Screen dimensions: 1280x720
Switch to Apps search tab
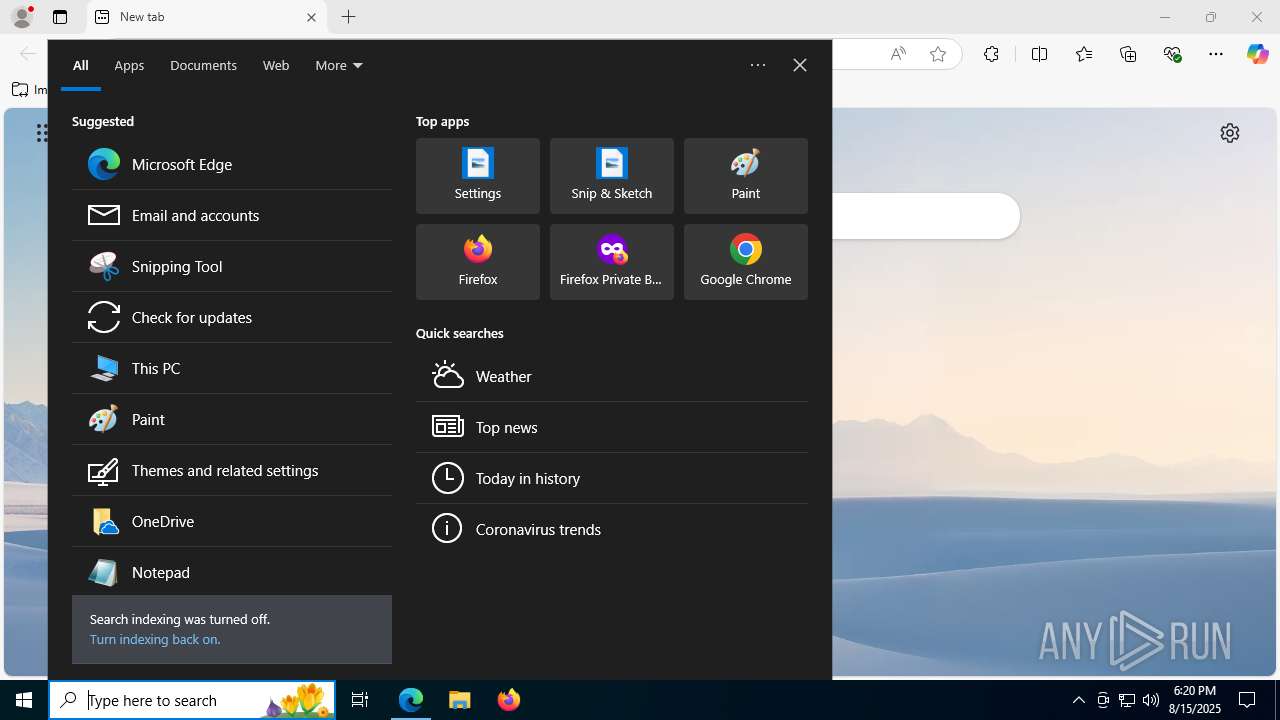(129, 65)
